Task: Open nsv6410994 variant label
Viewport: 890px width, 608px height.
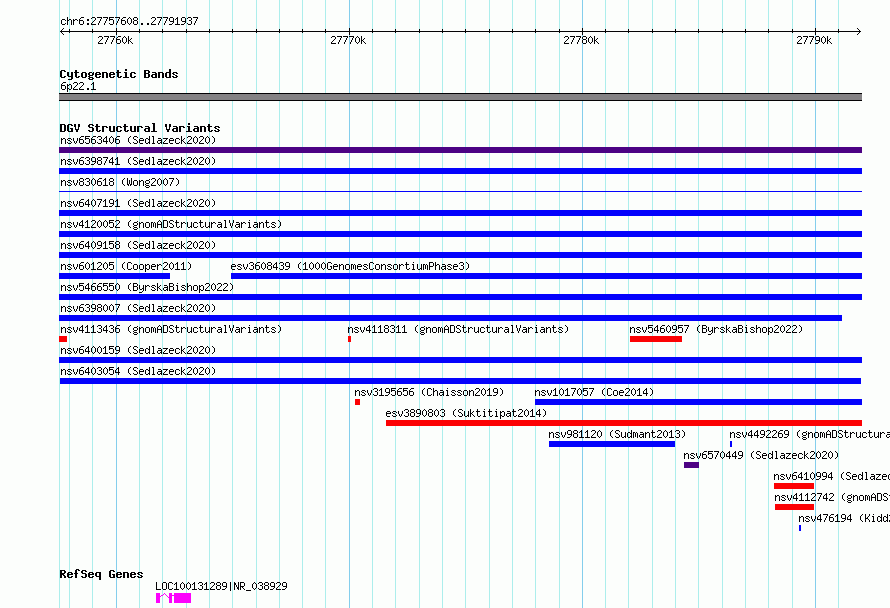Action: coord(832,476)
